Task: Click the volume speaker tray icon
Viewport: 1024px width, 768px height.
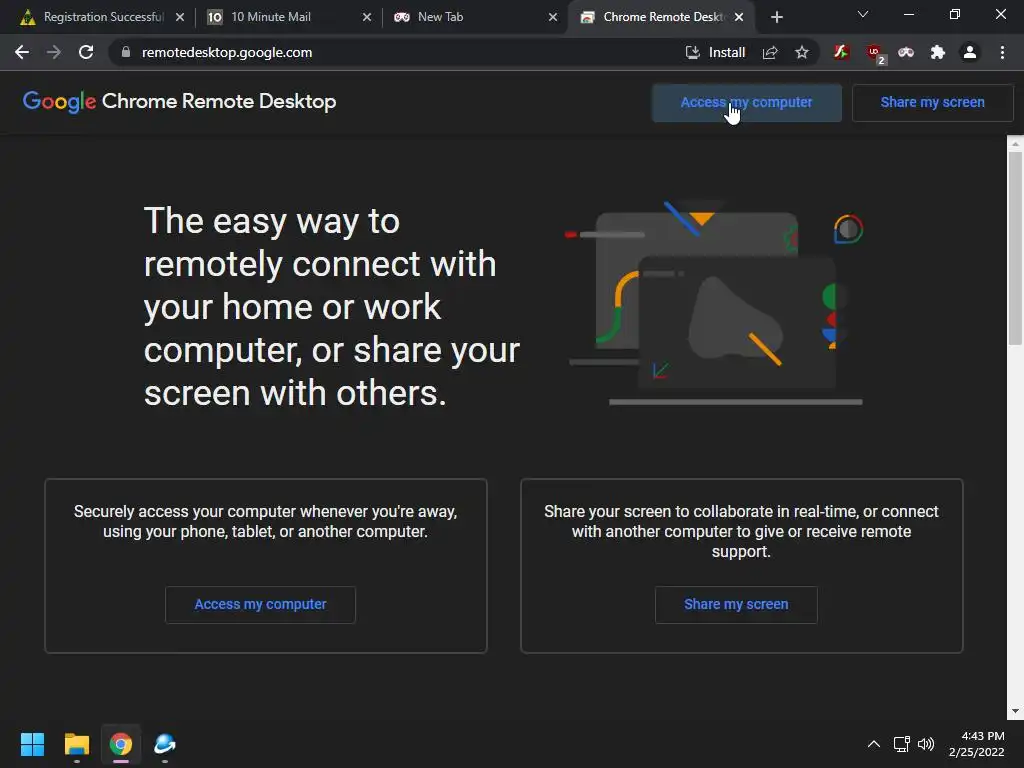Action: (926, 744)
